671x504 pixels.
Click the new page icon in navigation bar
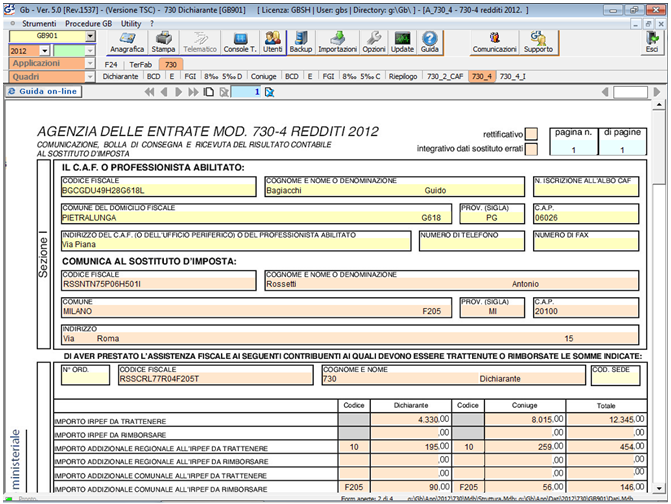click(209, 92)
